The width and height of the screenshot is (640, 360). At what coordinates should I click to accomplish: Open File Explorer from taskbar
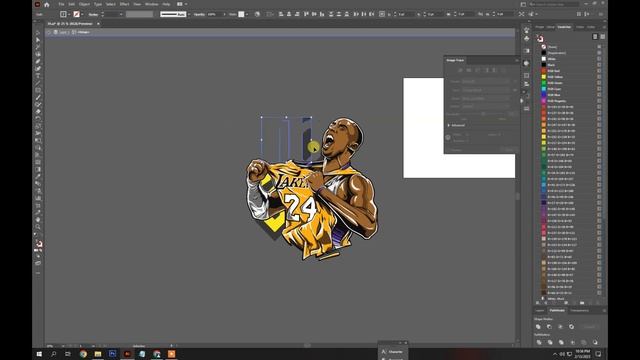click(x=98, y=354)
